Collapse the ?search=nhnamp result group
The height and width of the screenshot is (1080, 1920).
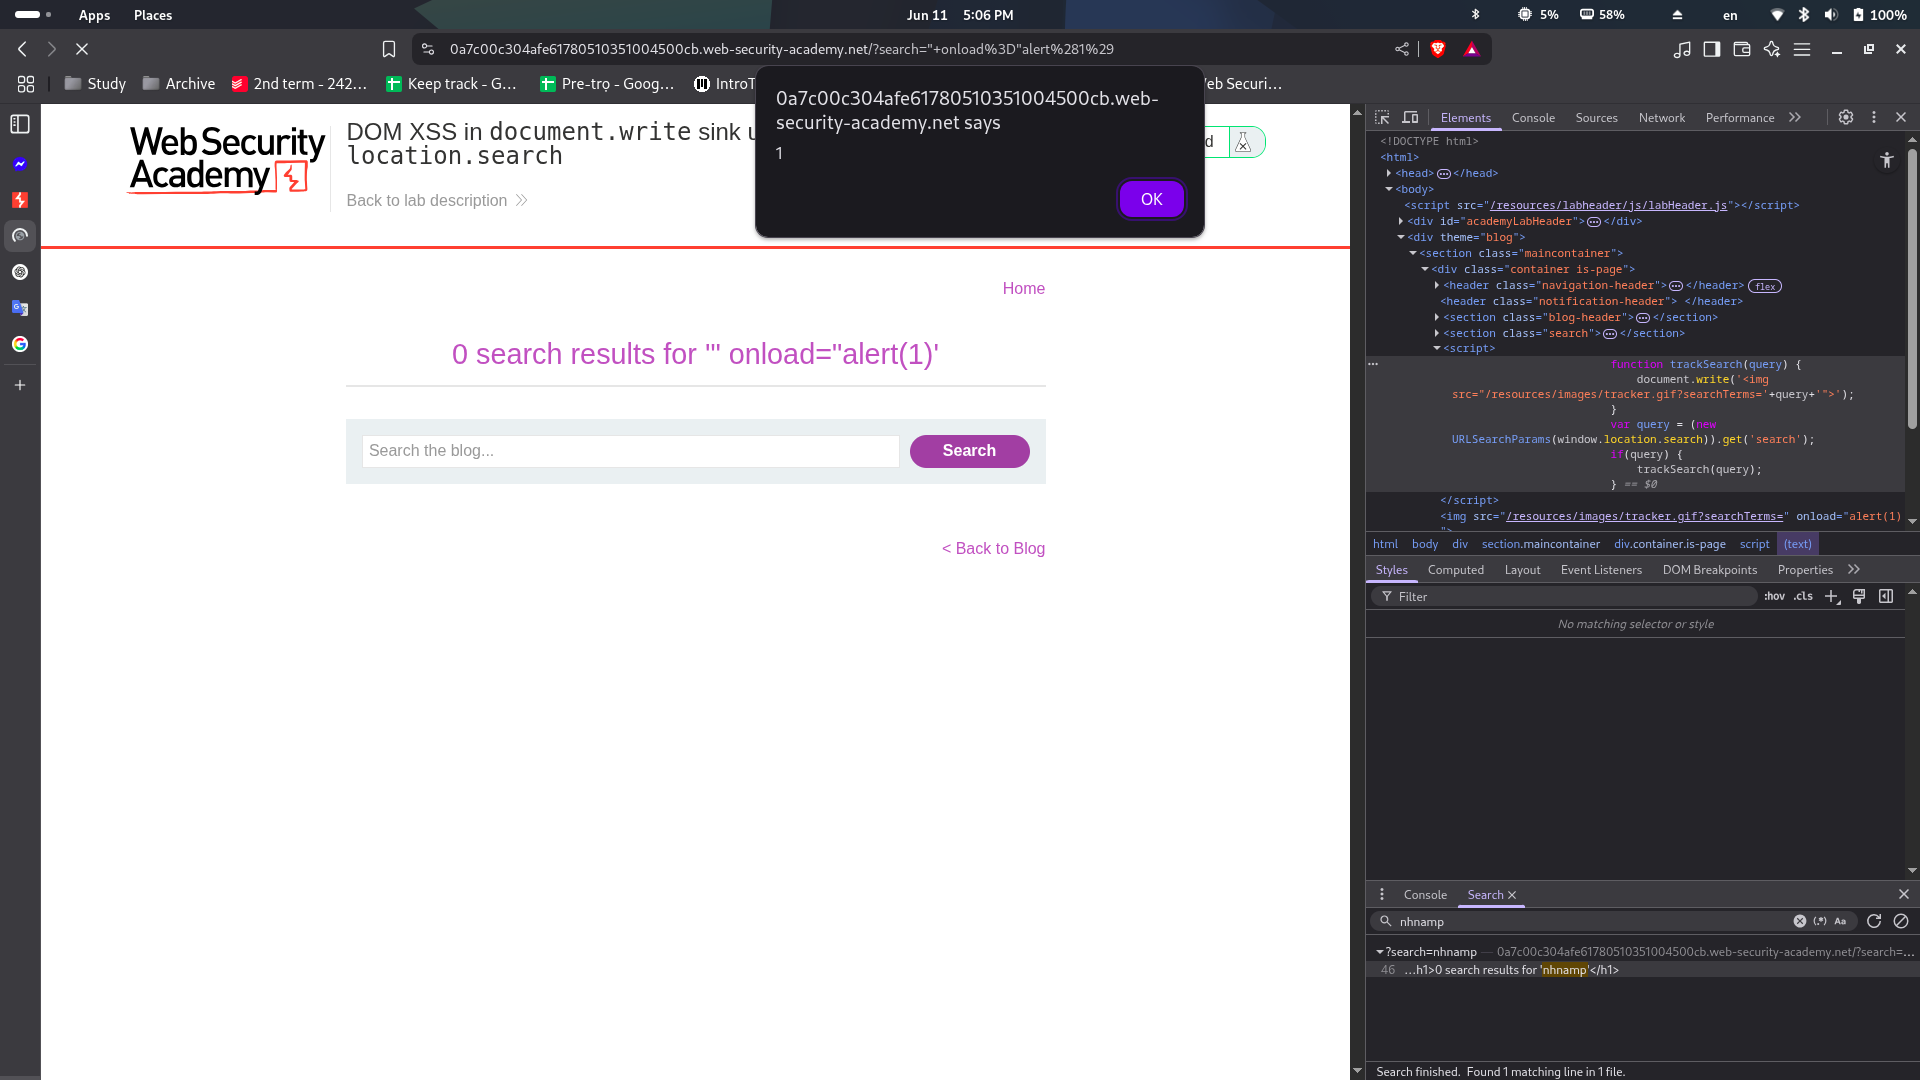pos(1380,952)
